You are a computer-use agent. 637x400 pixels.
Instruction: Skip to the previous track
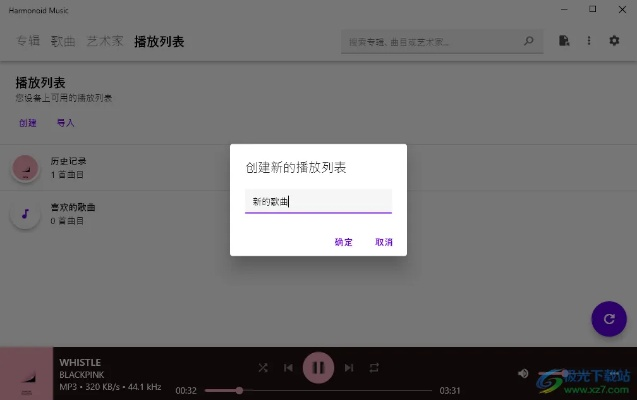288,368
